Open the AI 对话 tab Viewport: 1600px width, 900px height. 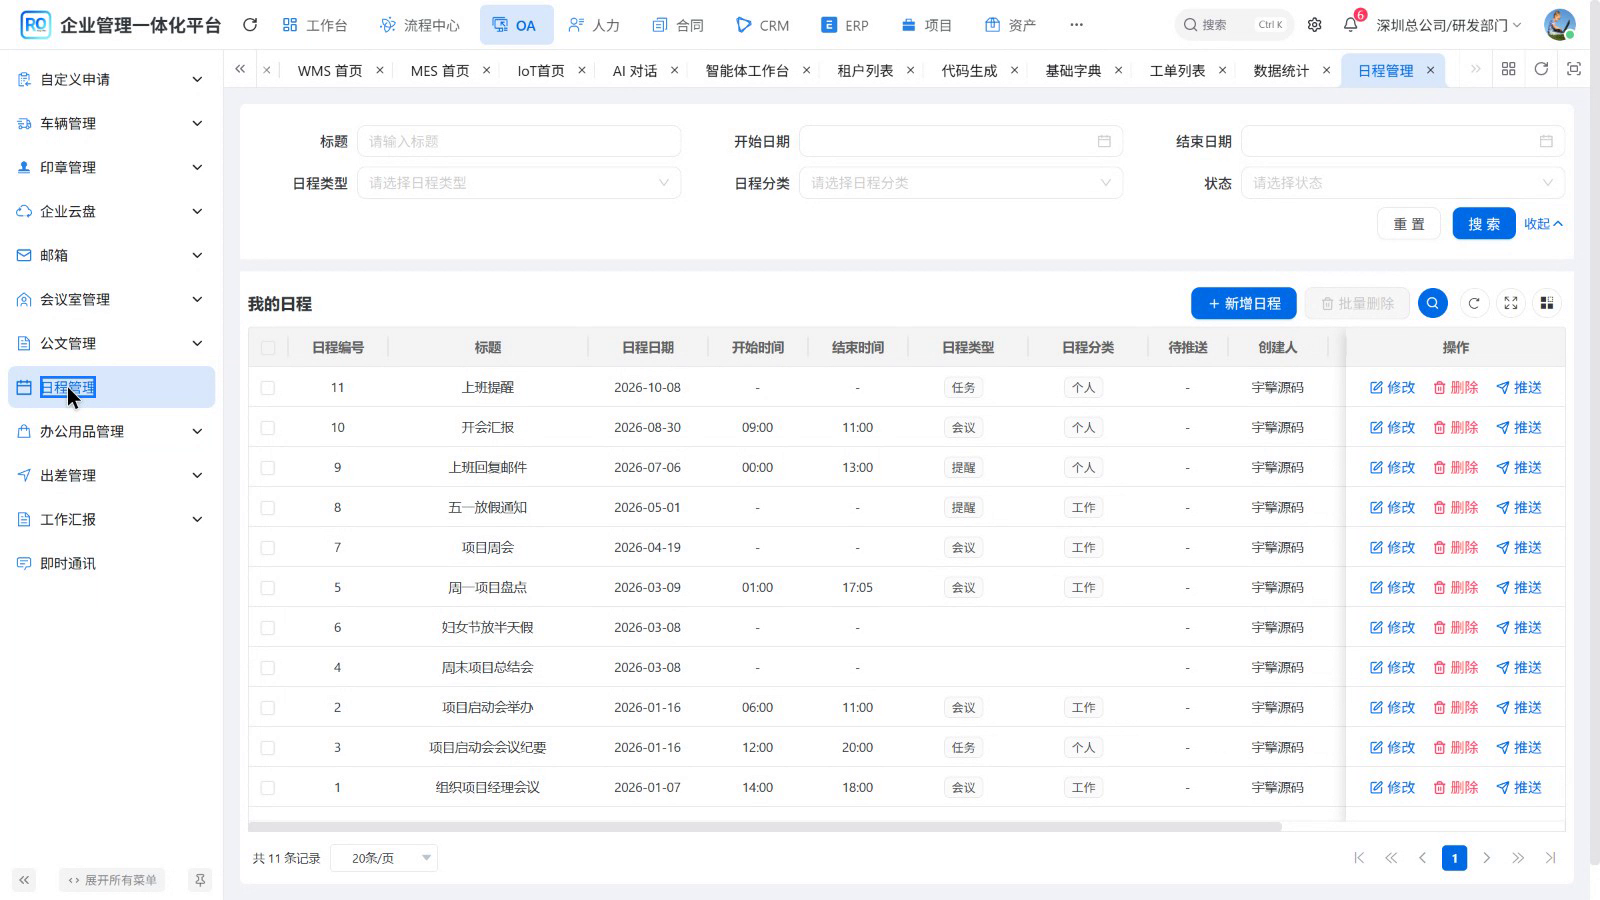tap(635, 70)
